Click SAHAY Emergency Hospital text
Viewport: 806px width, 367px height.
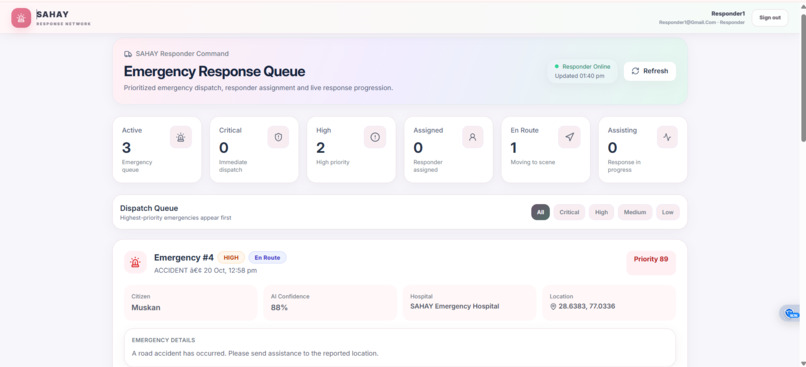tap(454, 306)
